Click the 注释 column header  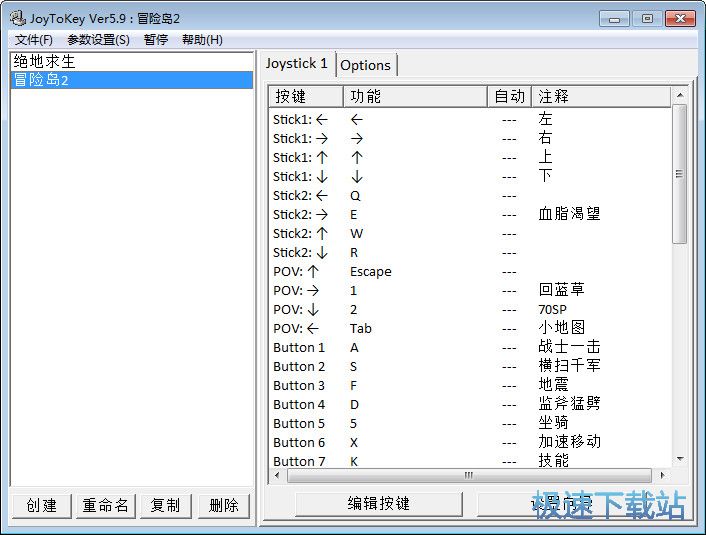click(x=600, y=97)
